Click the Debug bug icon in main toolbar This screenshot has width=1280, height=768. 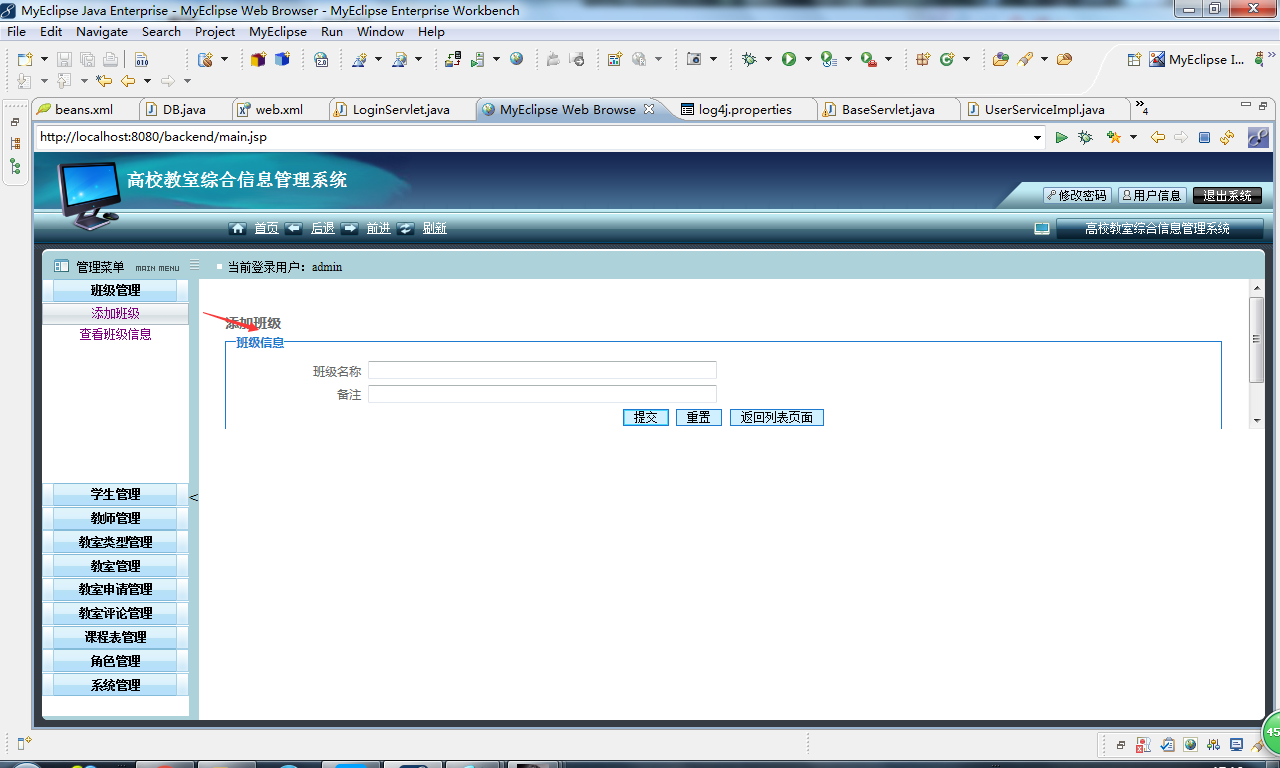pyautogui.click(x=749, y=60)
